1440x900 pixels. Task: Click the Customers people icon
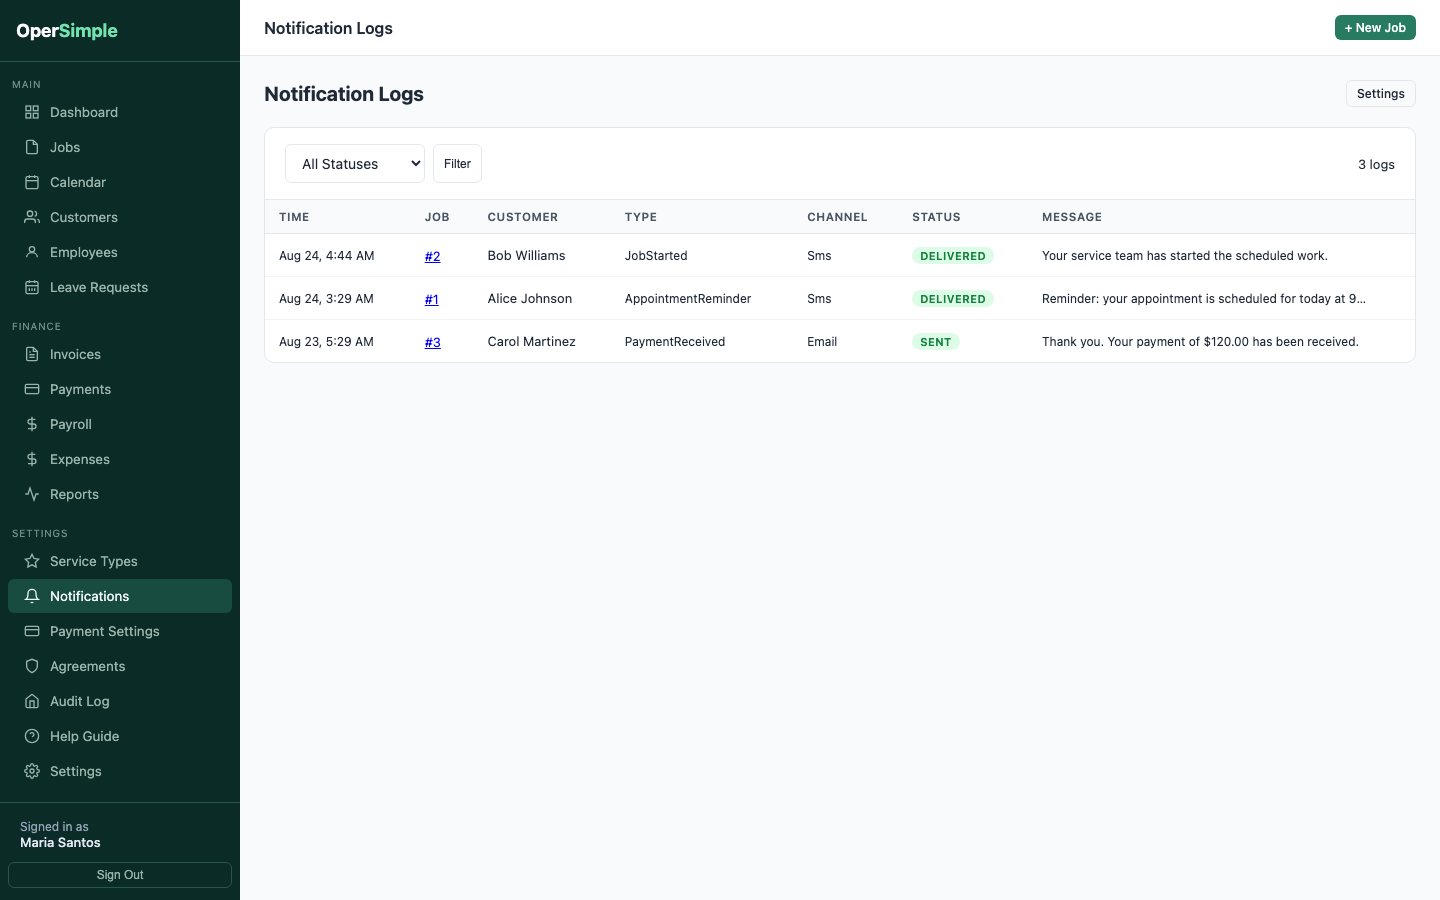pos(32,217)
